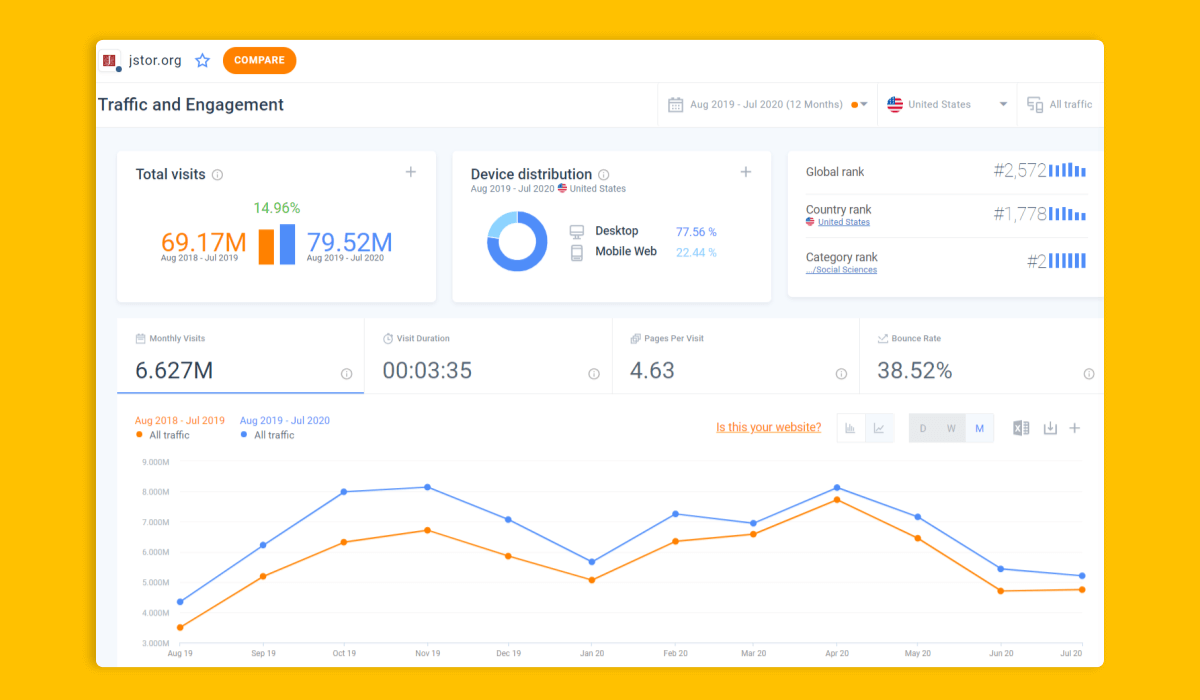The image size is (1200, 700).
Task: Click the Nov 19 blue data point on chart
Action: (x=427, y=487)
